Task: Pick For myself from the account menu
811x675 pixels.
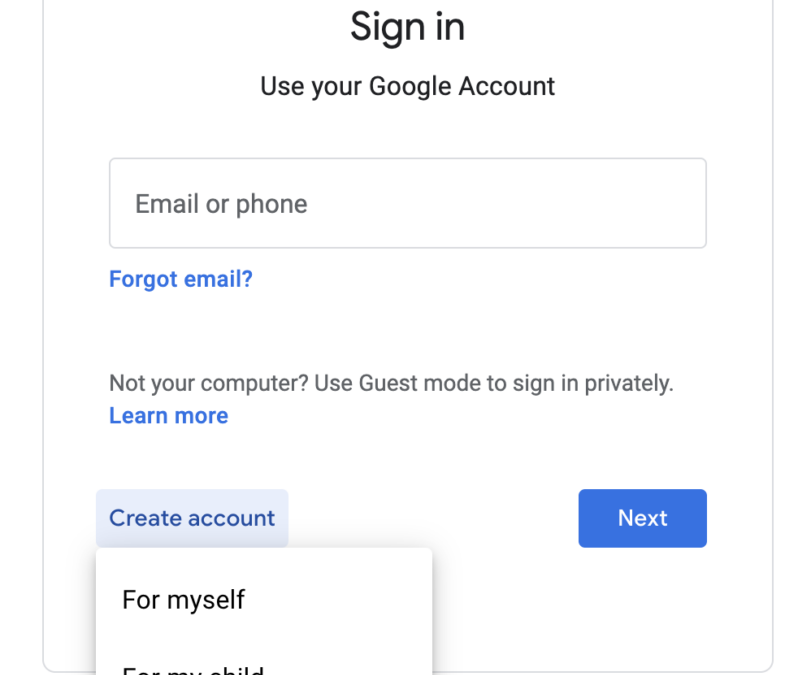Action: (x=183, y=600)
